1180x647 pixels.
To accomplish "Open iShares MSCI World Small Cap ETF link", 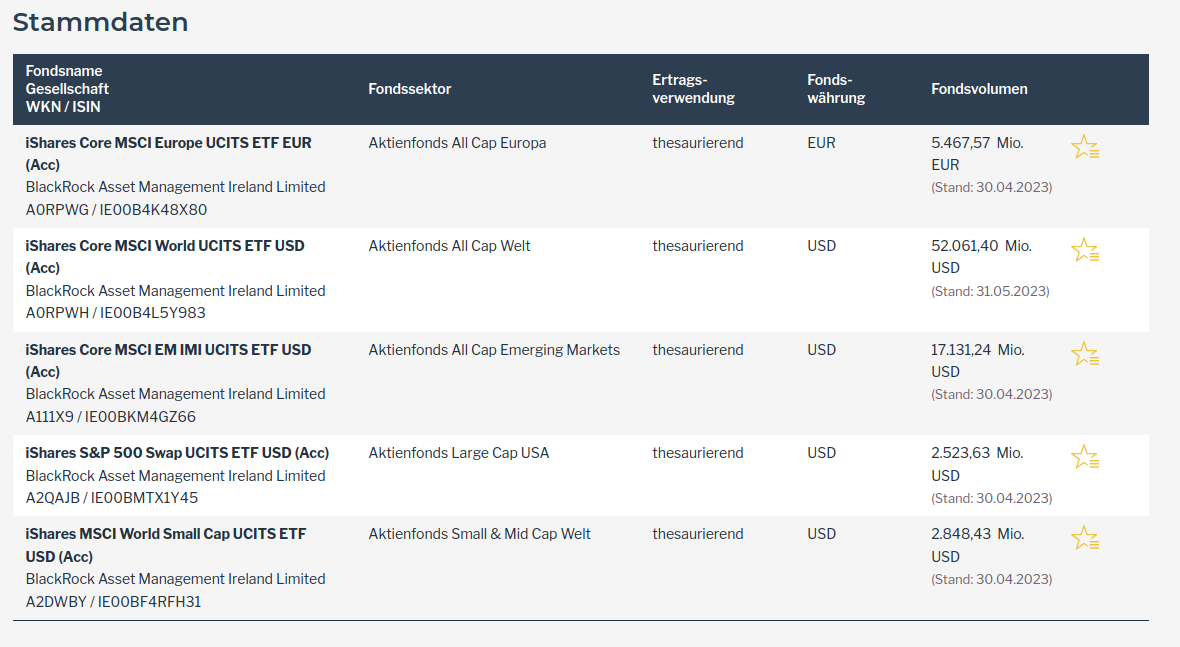I will click(165, 534).
